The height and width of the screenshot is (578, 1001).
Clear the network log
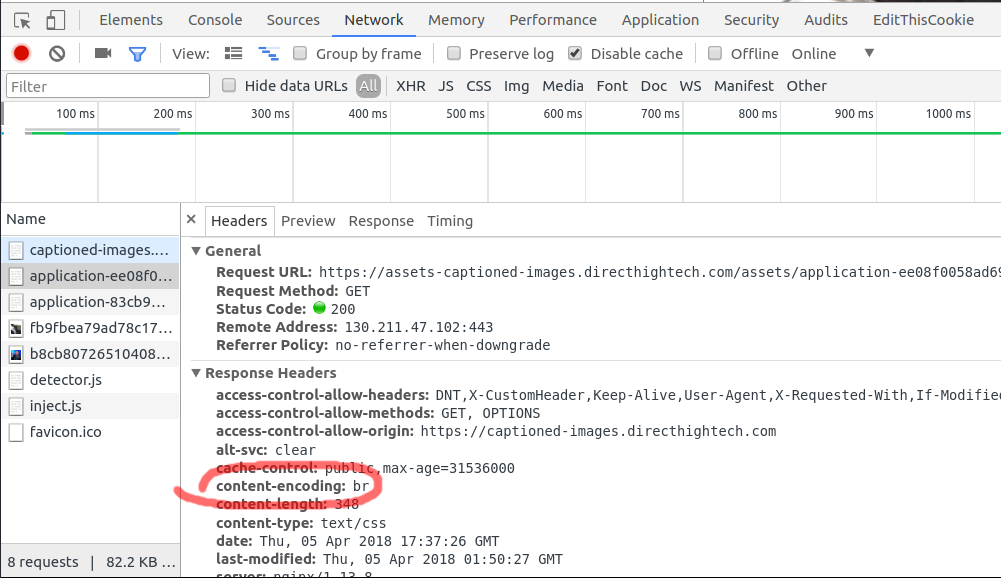[57, 54]
